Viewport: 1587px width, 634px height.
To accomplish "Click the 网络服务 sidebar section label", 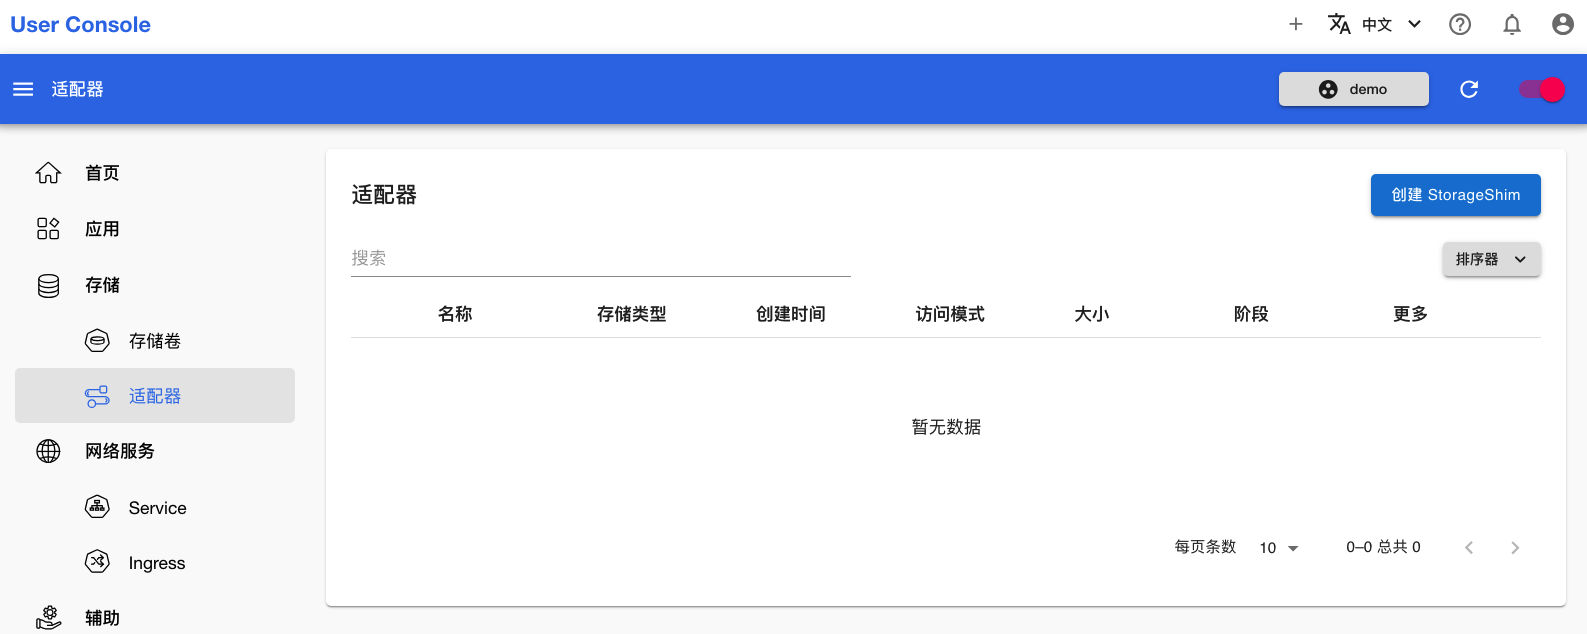I will click(120, 451).
